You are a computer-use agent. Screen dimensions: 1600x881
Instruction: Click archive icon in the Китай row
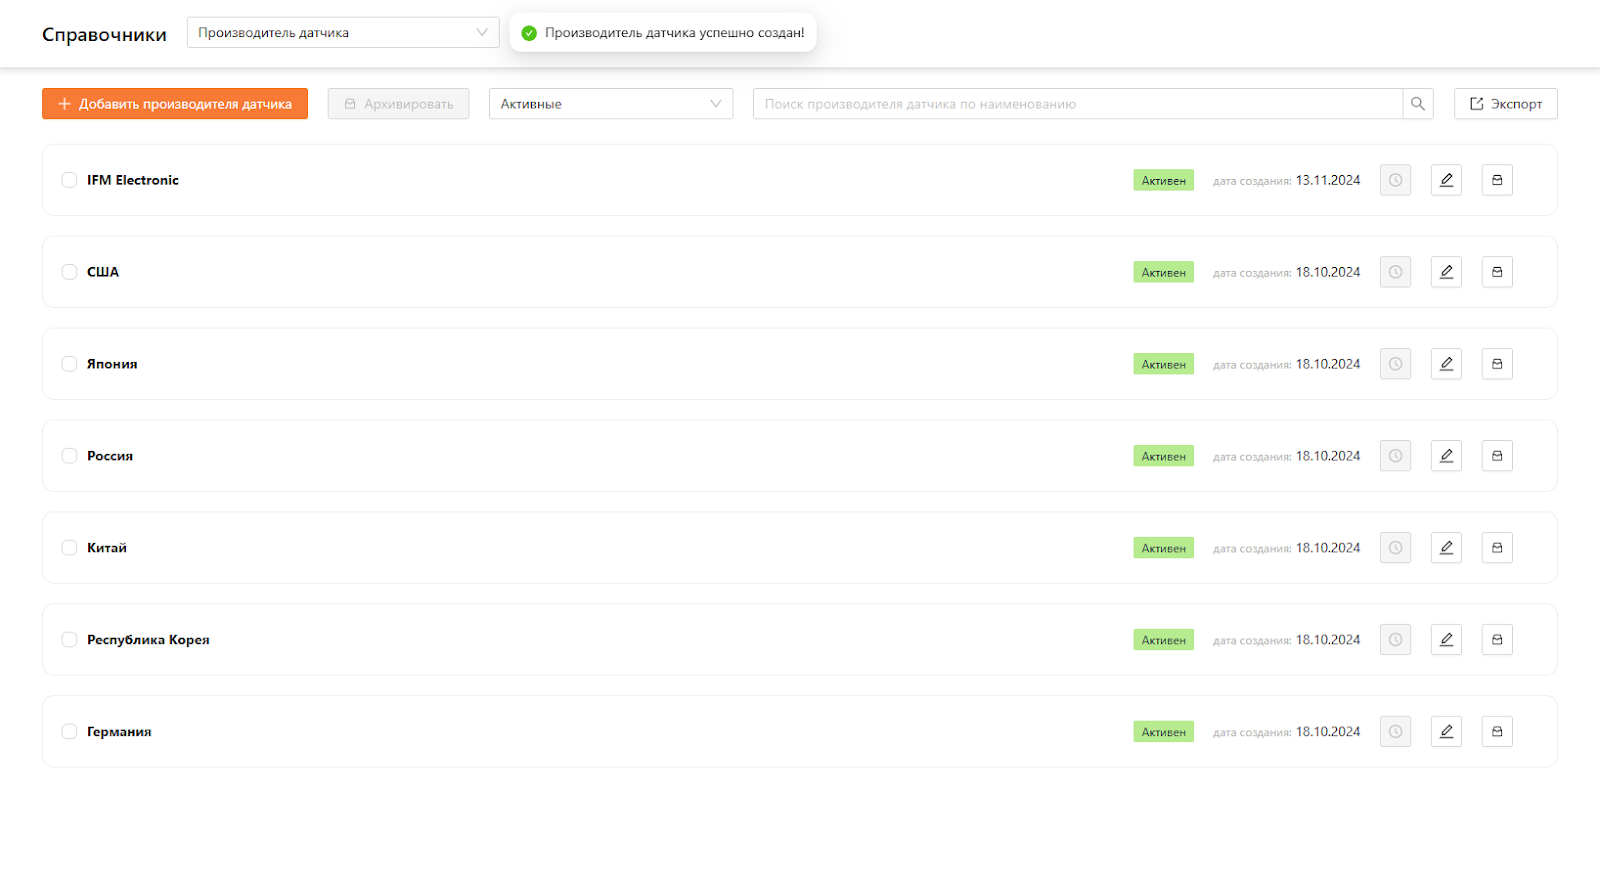[1497, 548]
